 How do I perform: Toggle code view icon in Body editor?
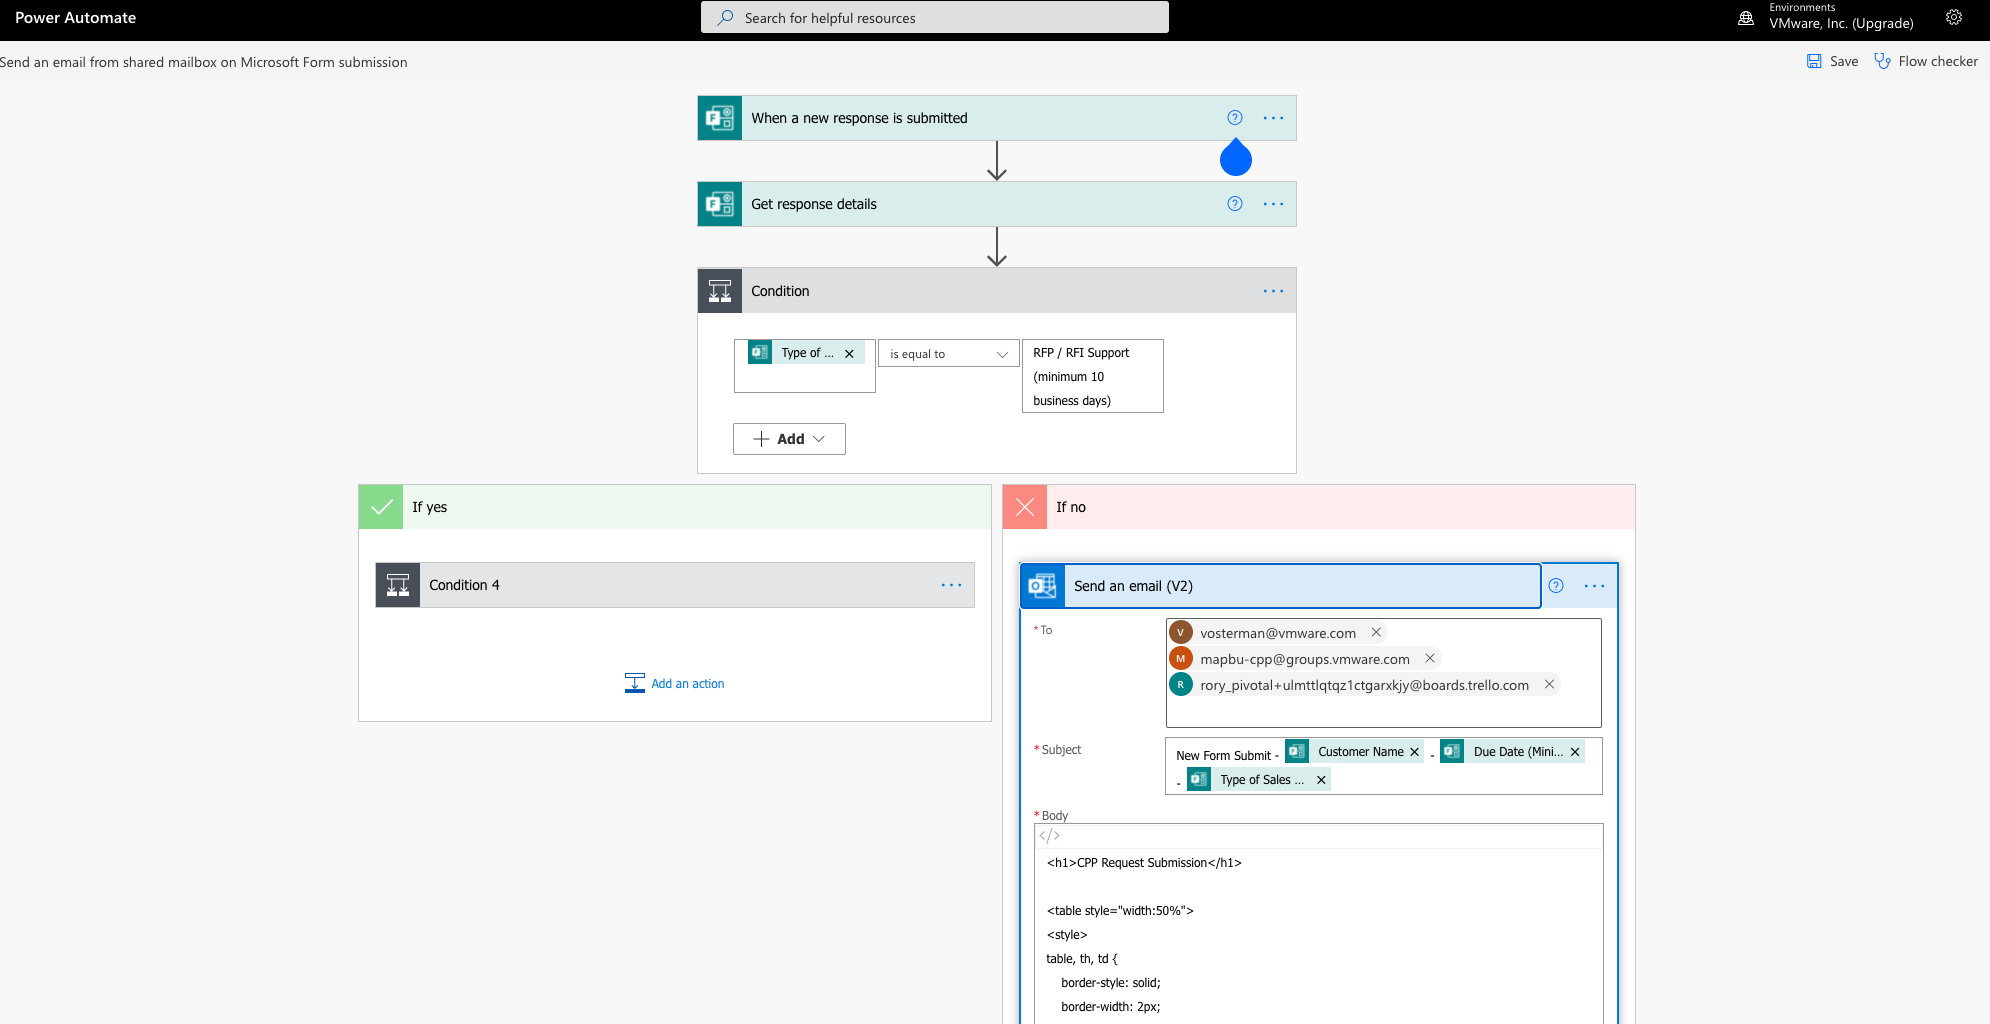click(x=1050, y=836)
